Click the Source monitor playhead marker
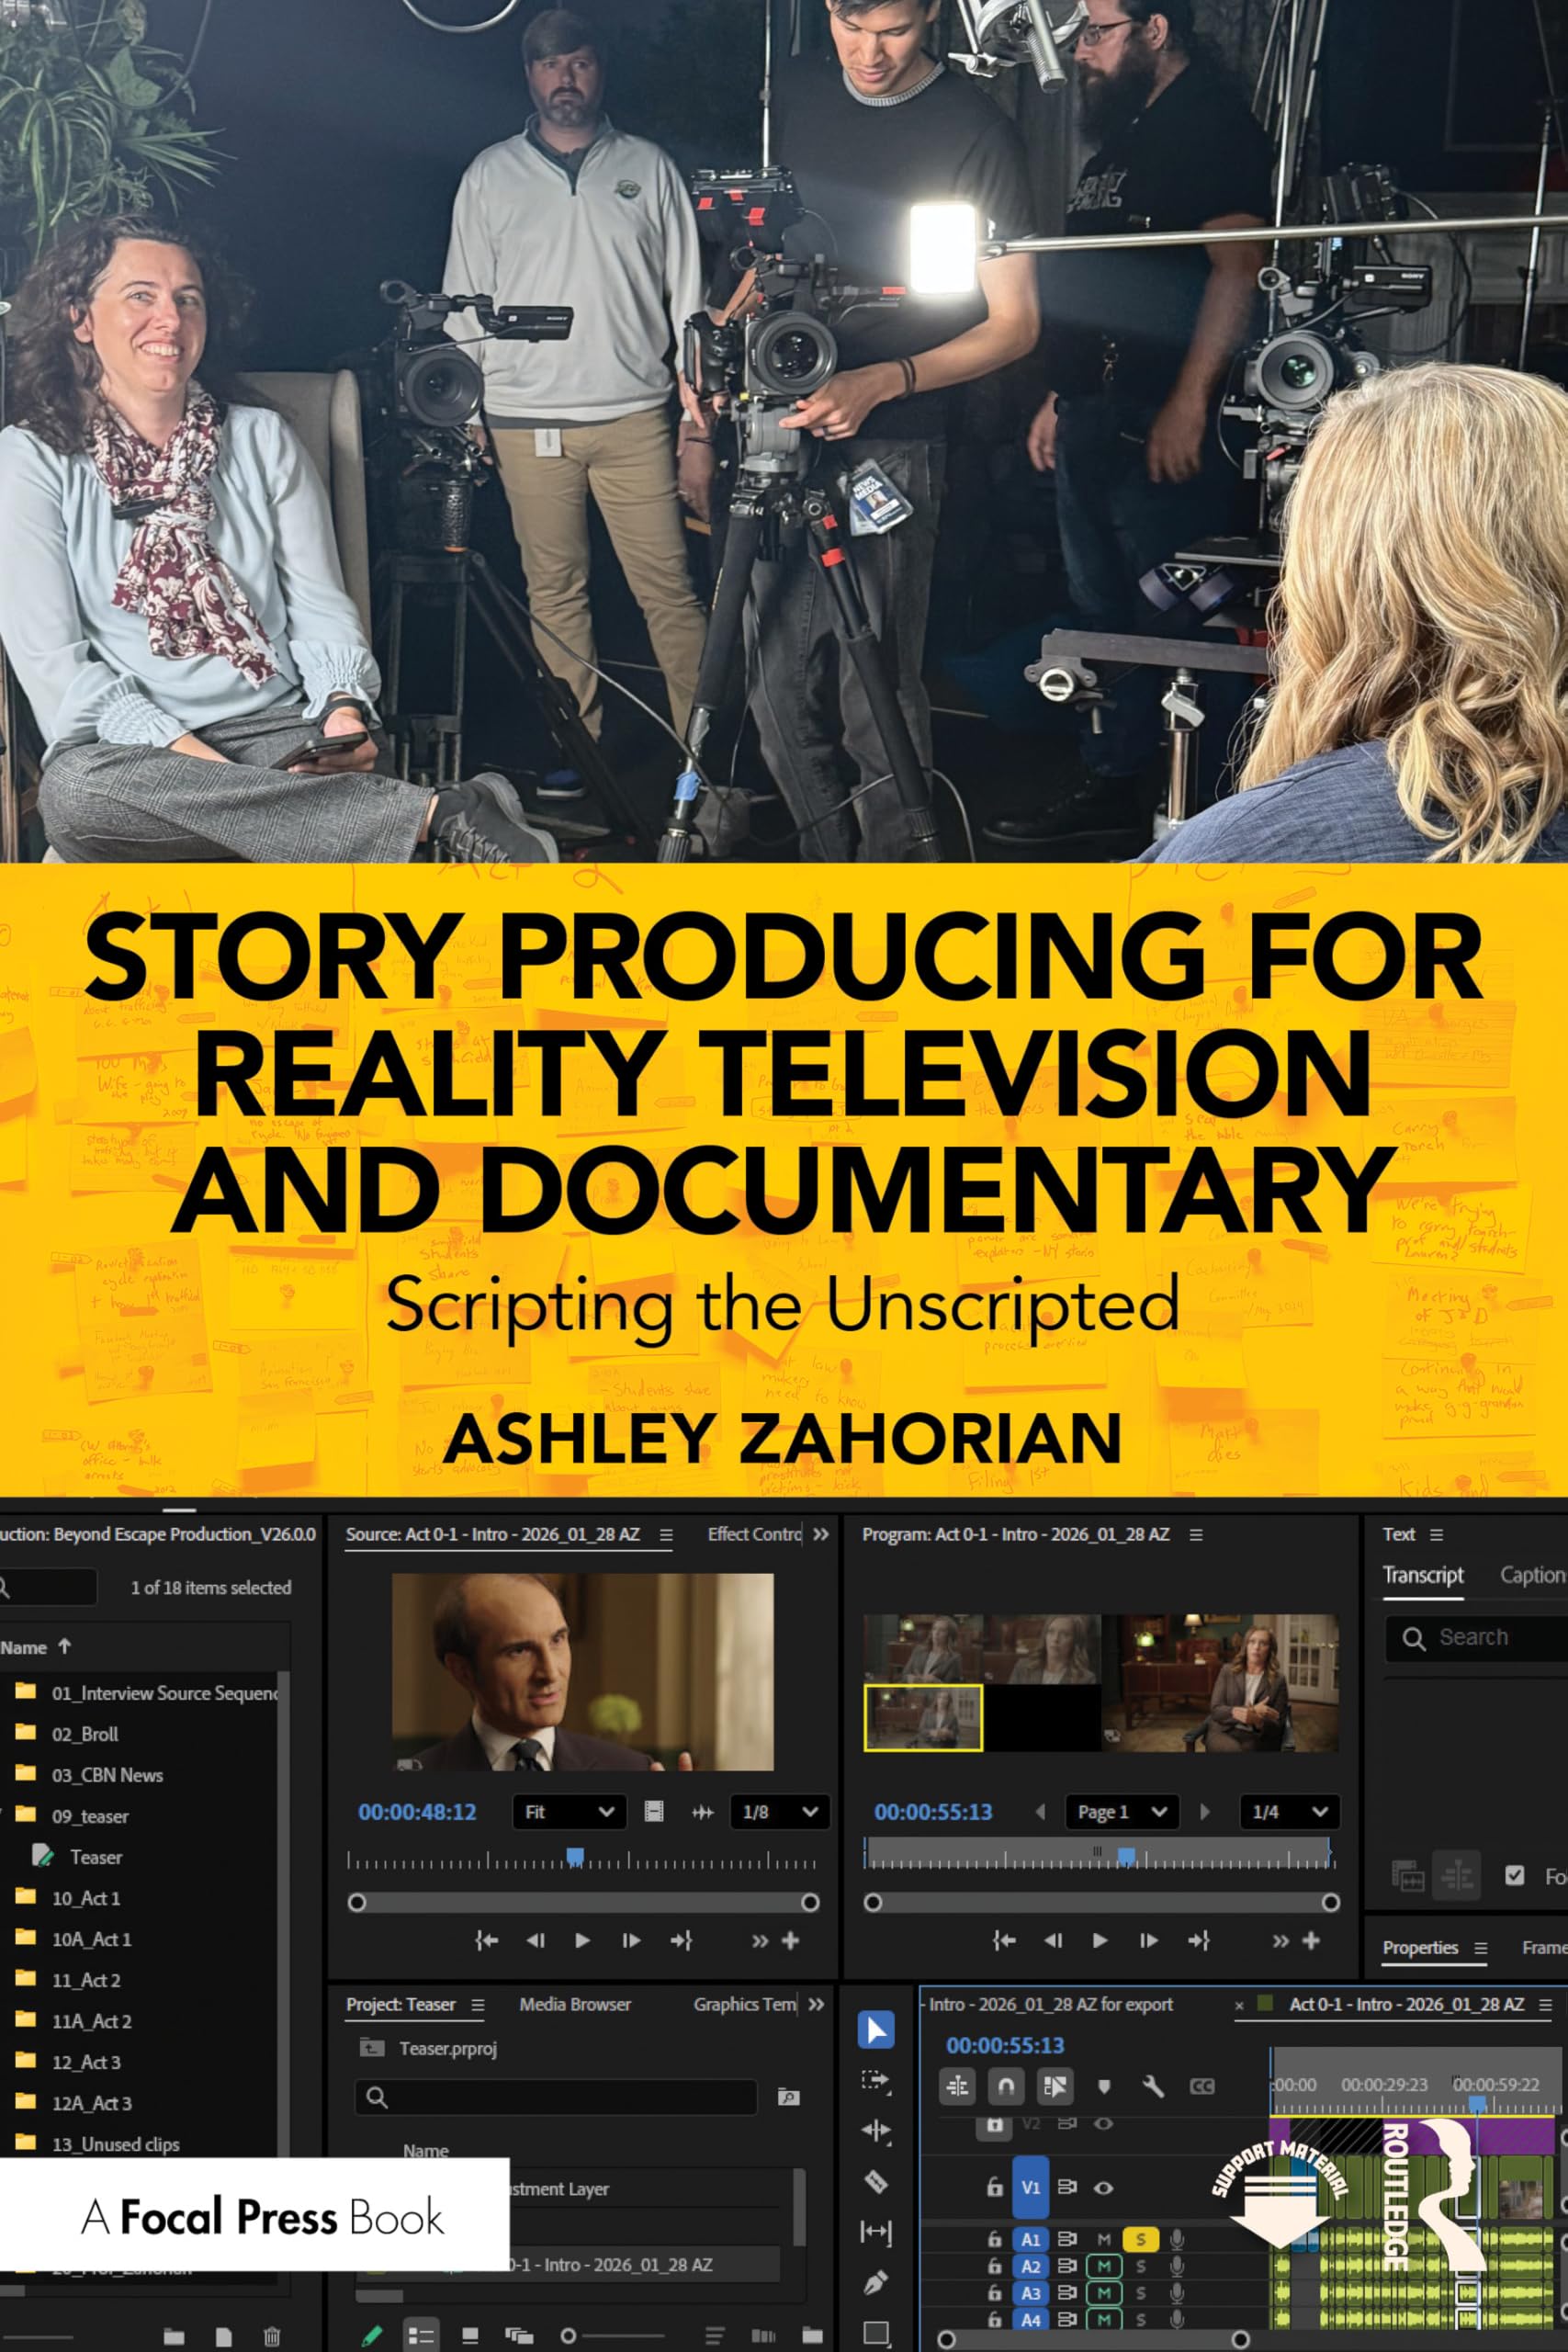This screenshot has height=2352, width=1568. [x=575, y=1856]
